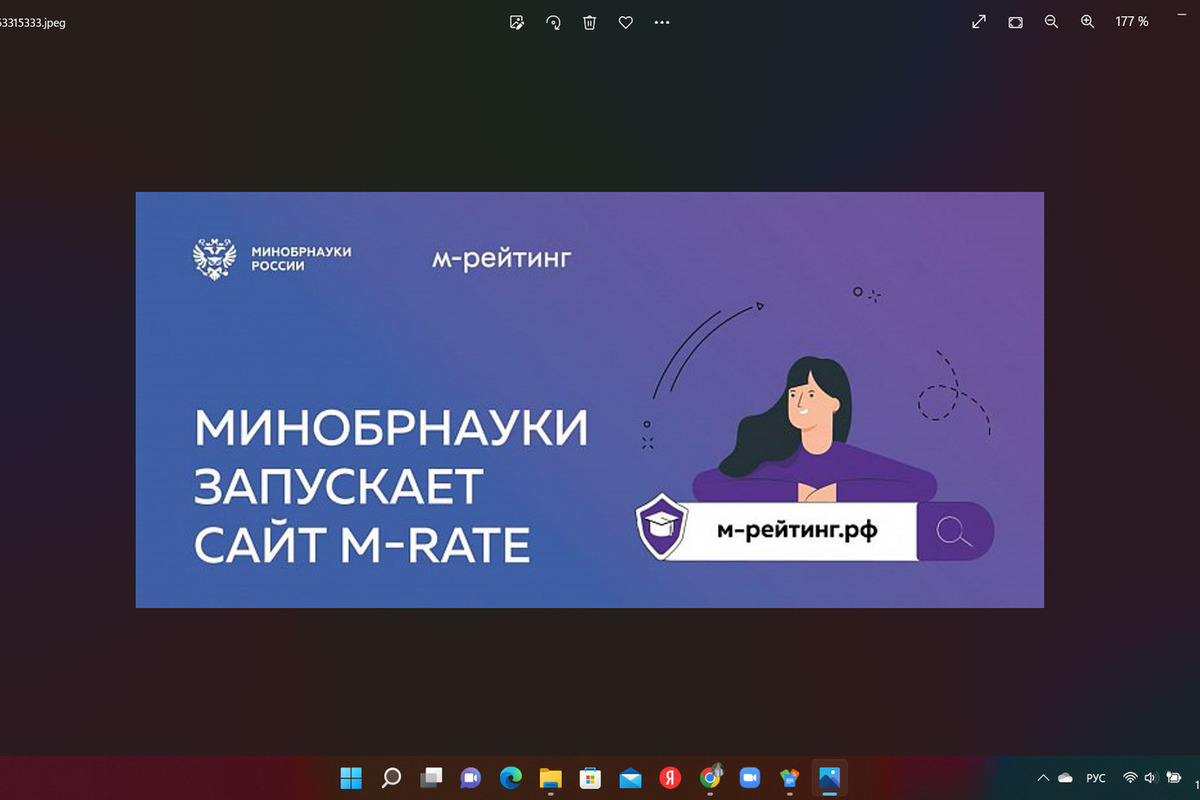
Task: Delete the photo using the trash icon
Action: pos(590,22)
